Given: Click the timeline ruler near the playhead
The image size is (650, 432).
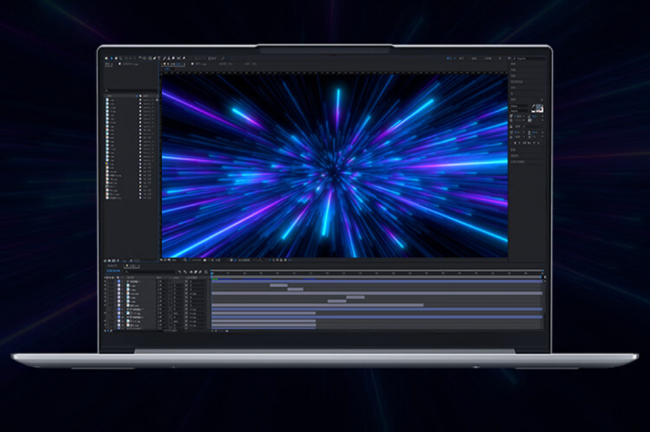Looking at the screenshot, I should (216, 273).
